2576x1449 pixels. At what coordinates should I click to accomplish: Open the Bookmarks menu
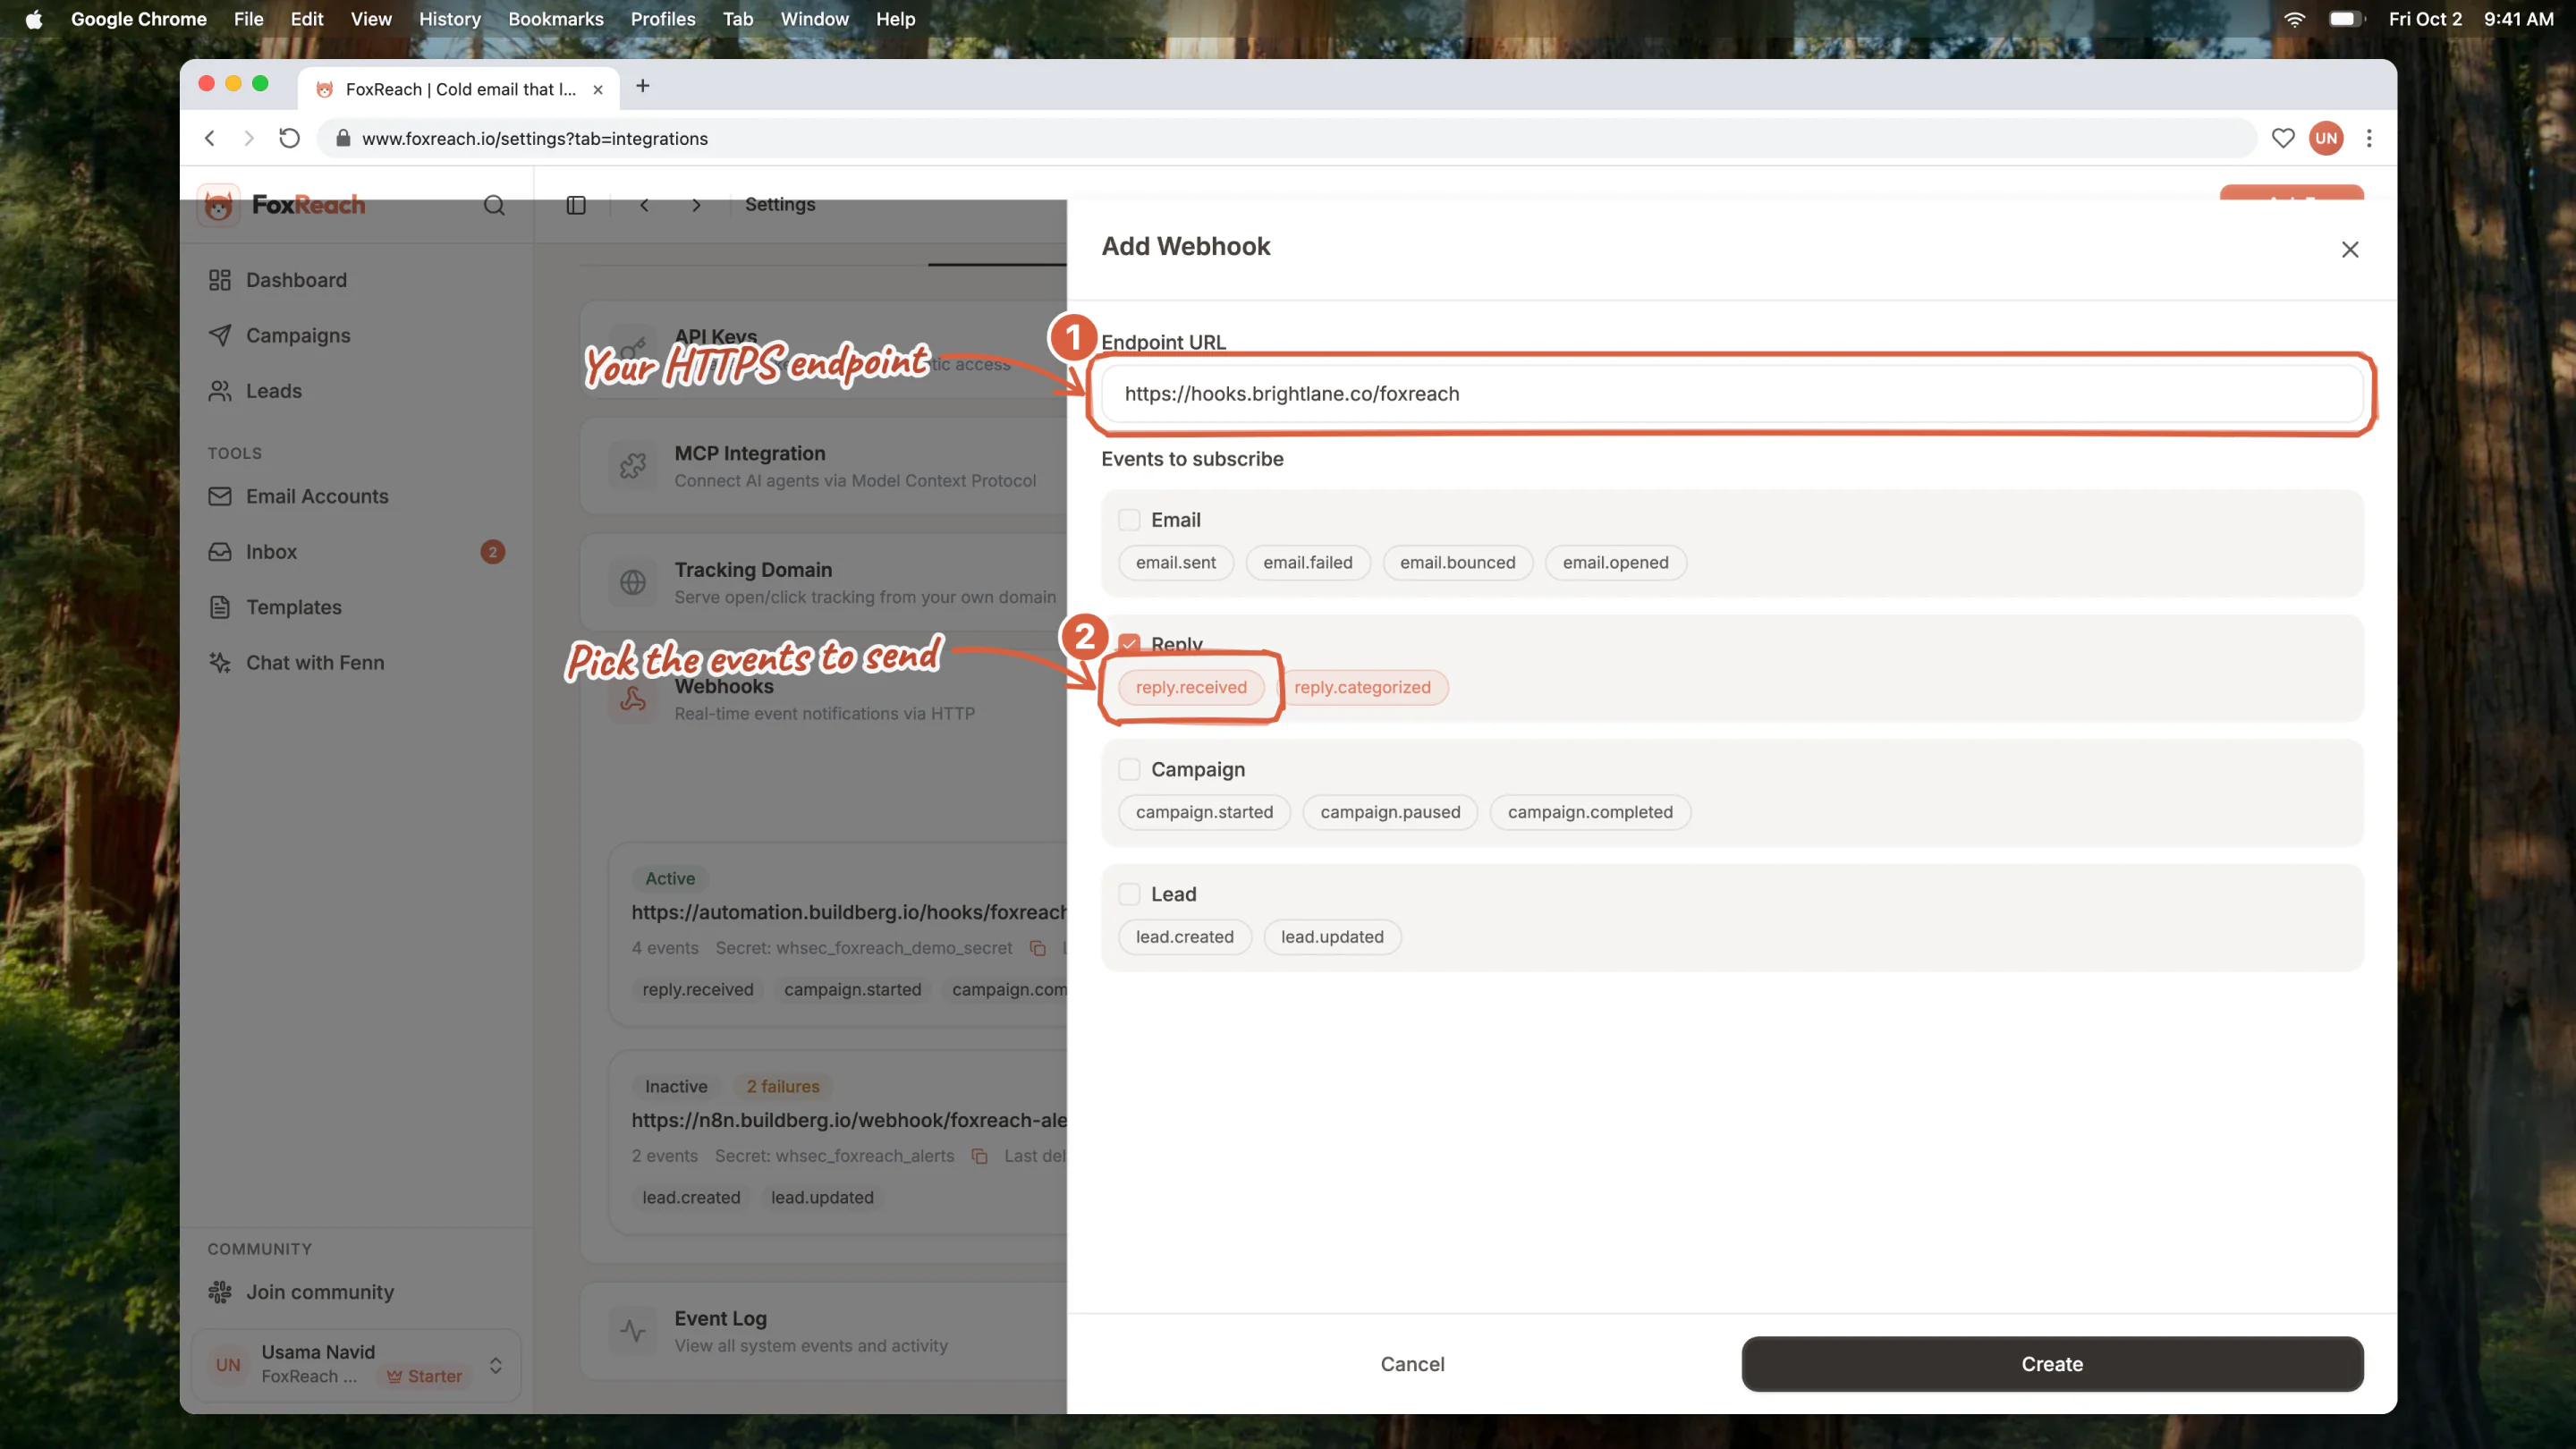pos(555,19)
